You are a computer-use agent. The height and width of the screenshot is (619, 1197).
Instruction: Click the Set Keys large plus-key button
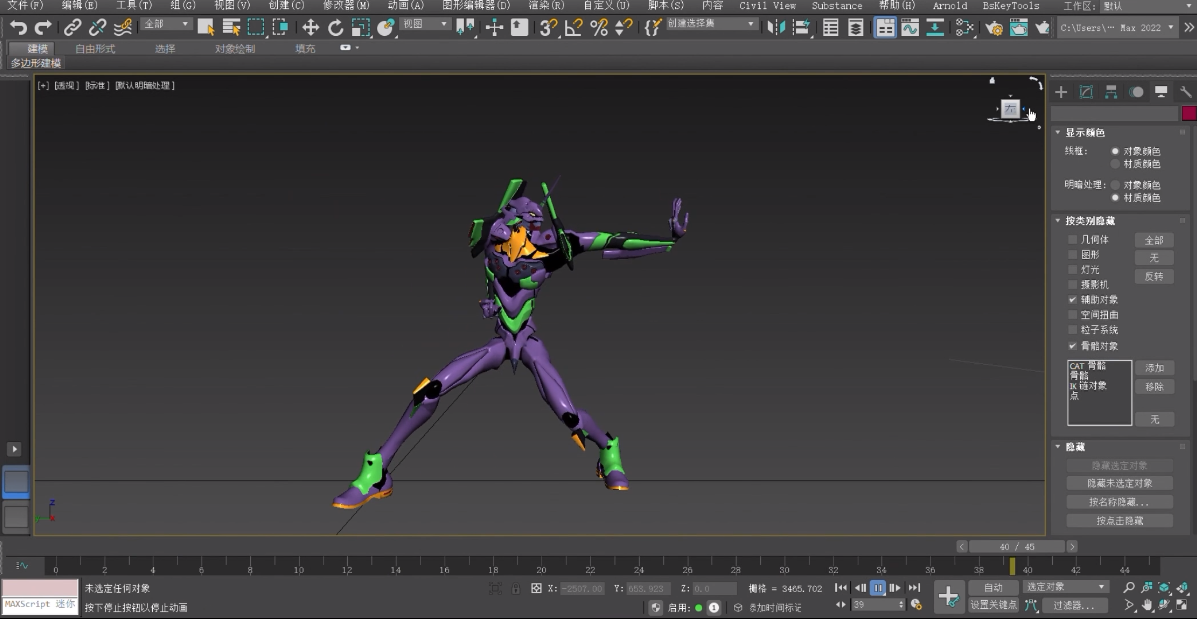coord(948,596)
